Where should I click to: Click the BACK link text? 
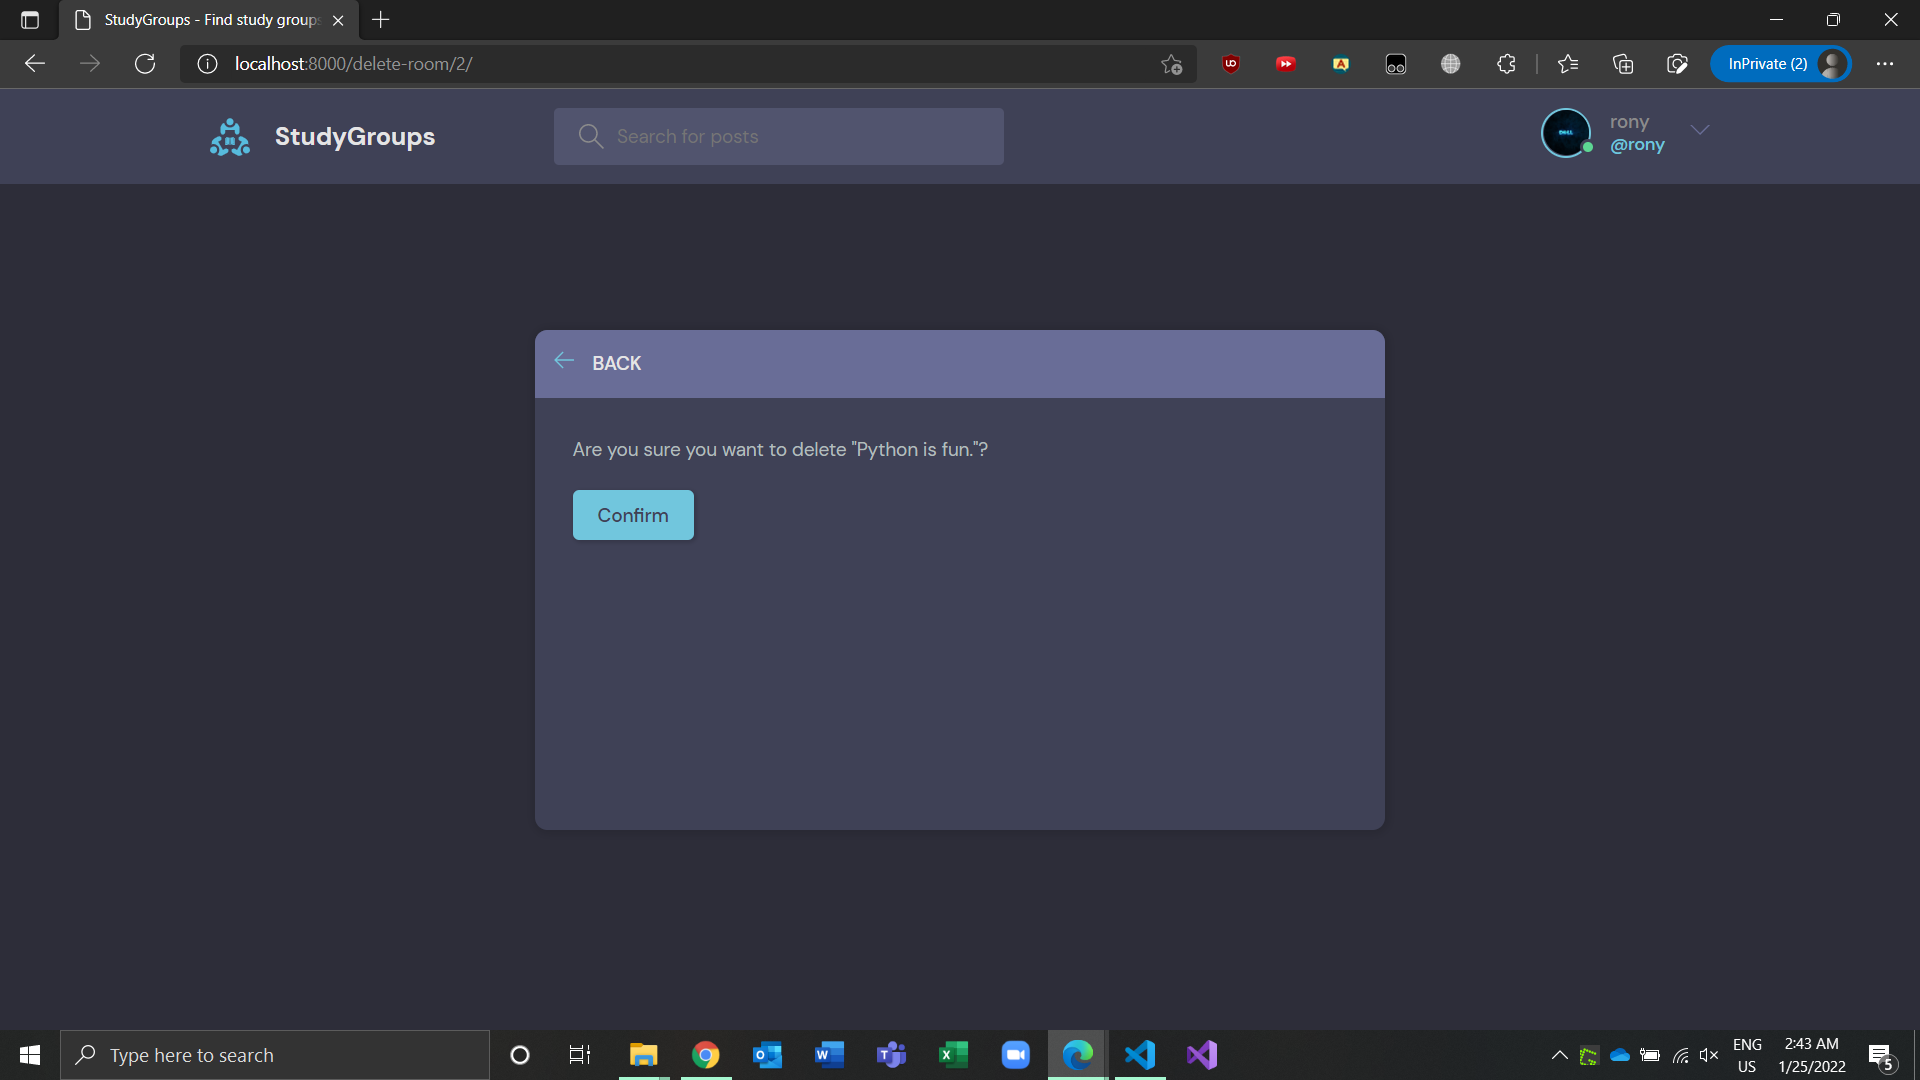[616, 363]
